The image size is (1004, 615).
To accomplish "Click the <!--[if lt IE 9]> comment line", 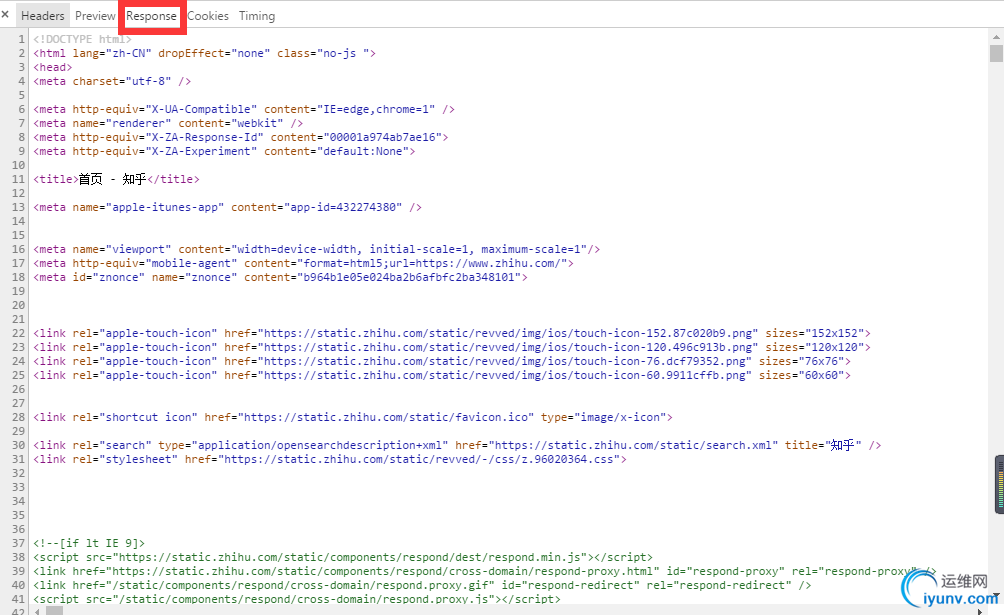I will [89, 543].
